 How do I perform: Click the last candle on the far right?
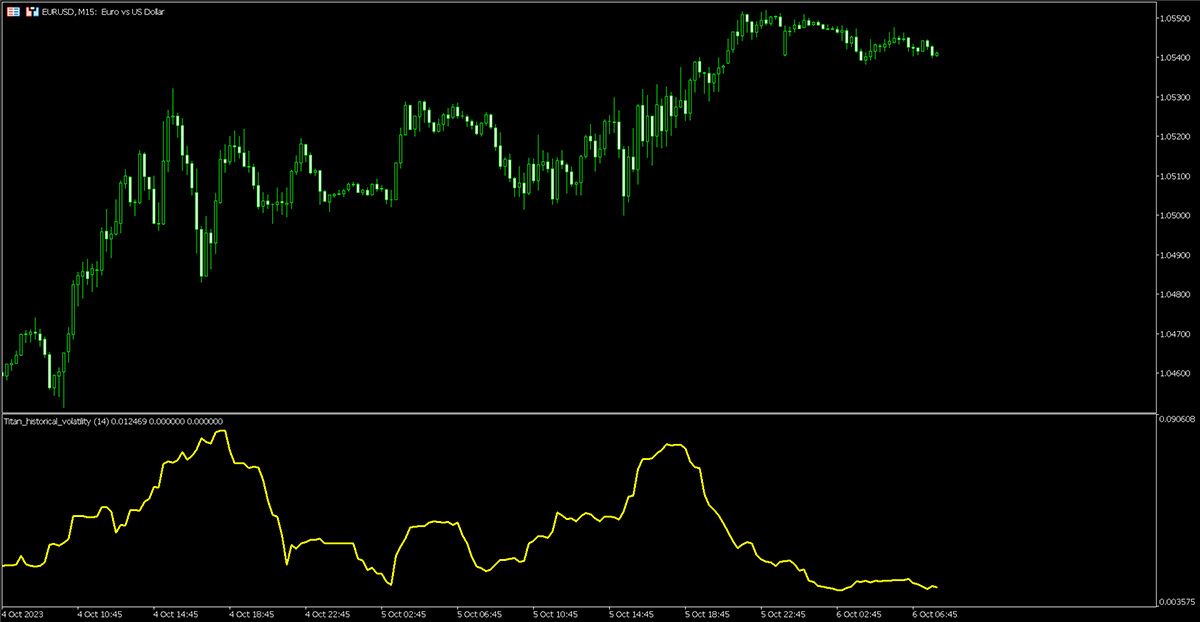tap(935, 52)
